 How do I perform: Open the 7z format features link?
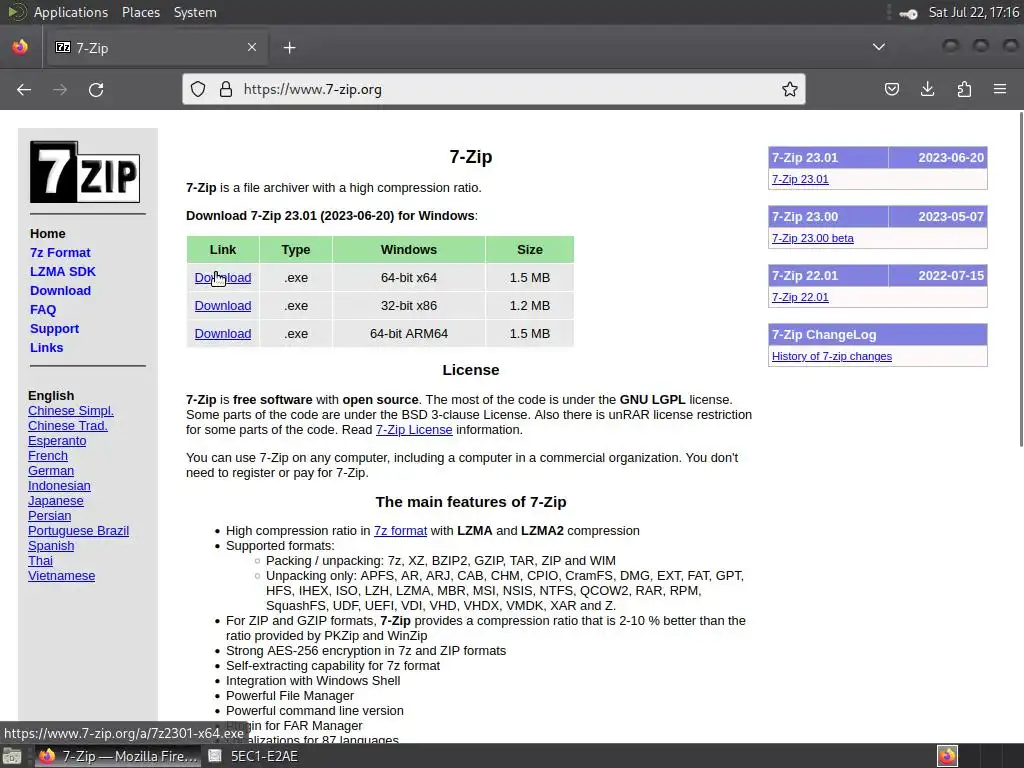tap(400, 531)
